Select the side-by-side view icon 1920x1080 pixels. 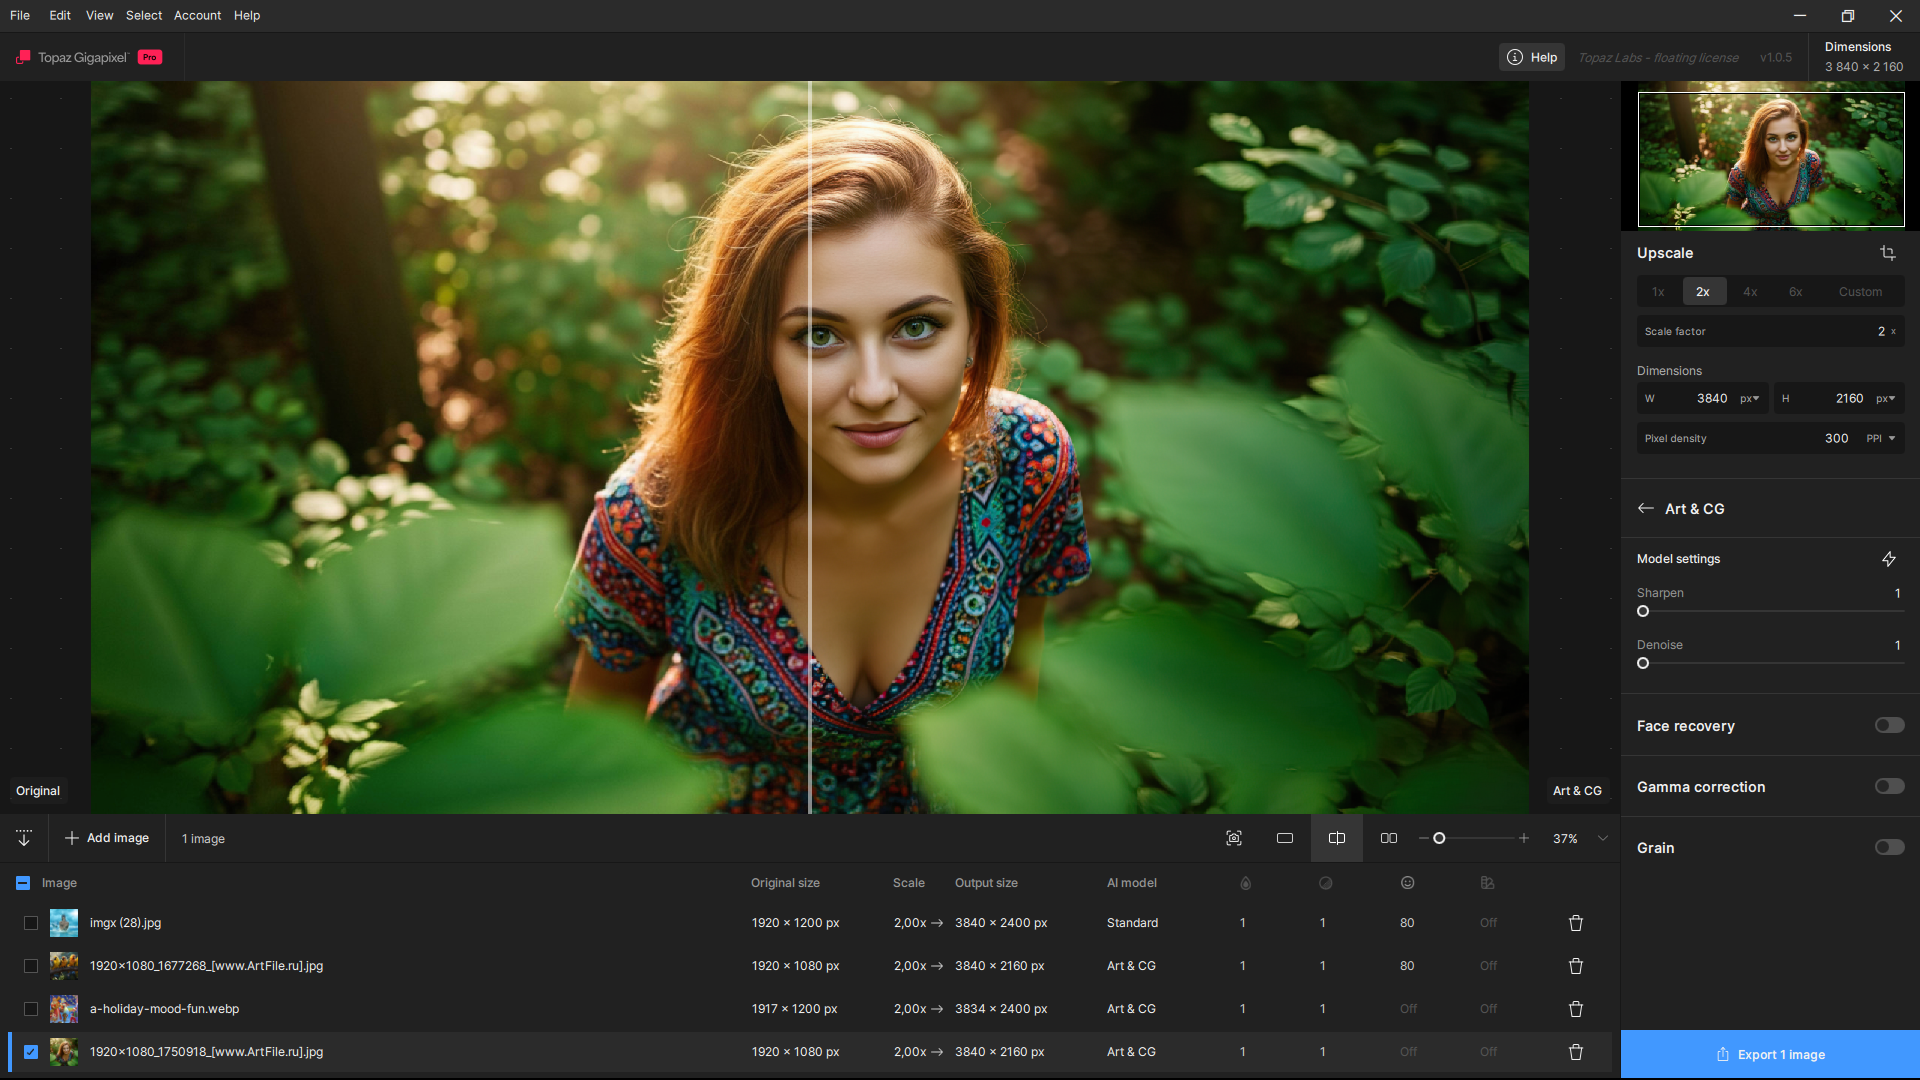pos(1389,838)
